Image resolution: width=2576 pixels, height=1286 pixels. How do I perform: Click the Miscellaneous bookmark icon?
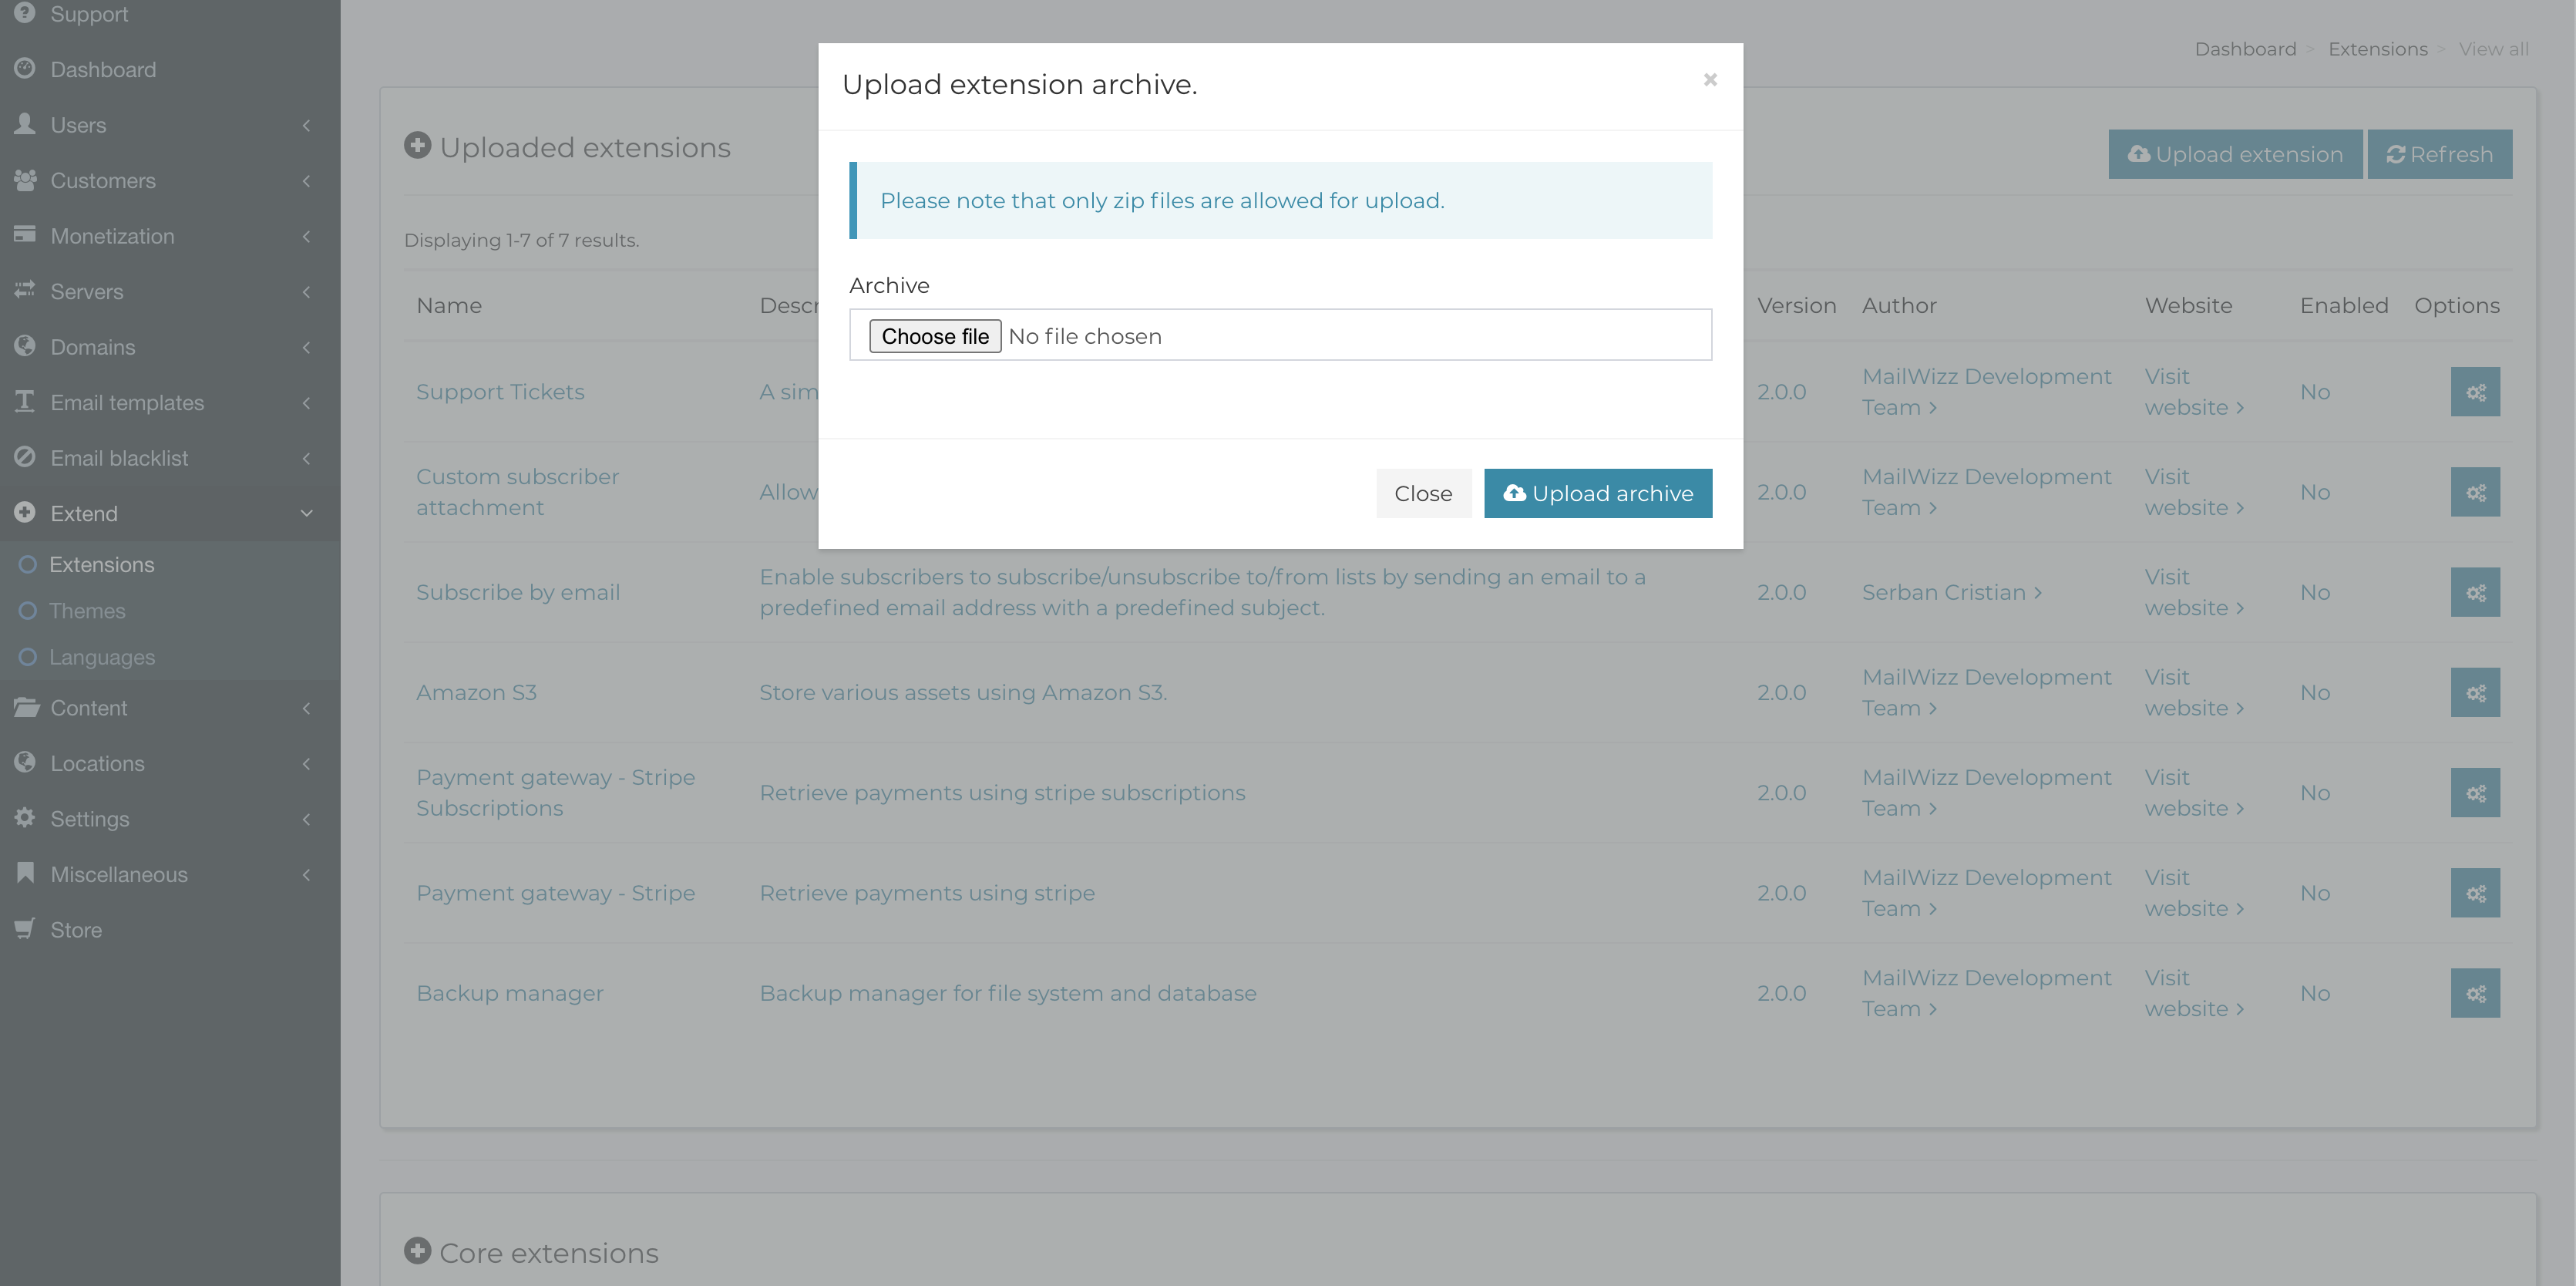point(25,873)
